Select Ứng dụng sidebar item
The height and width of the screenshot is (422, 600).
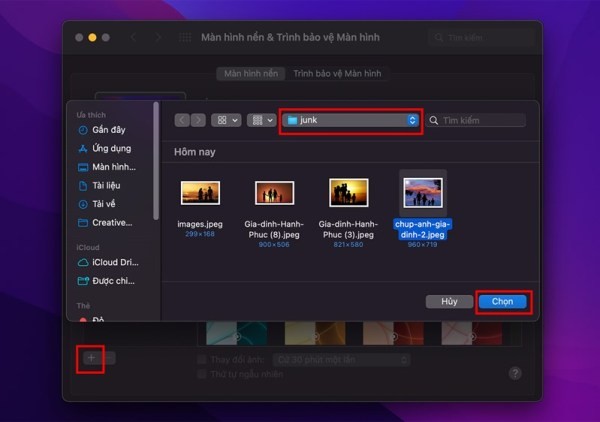[x=105, y=148]
